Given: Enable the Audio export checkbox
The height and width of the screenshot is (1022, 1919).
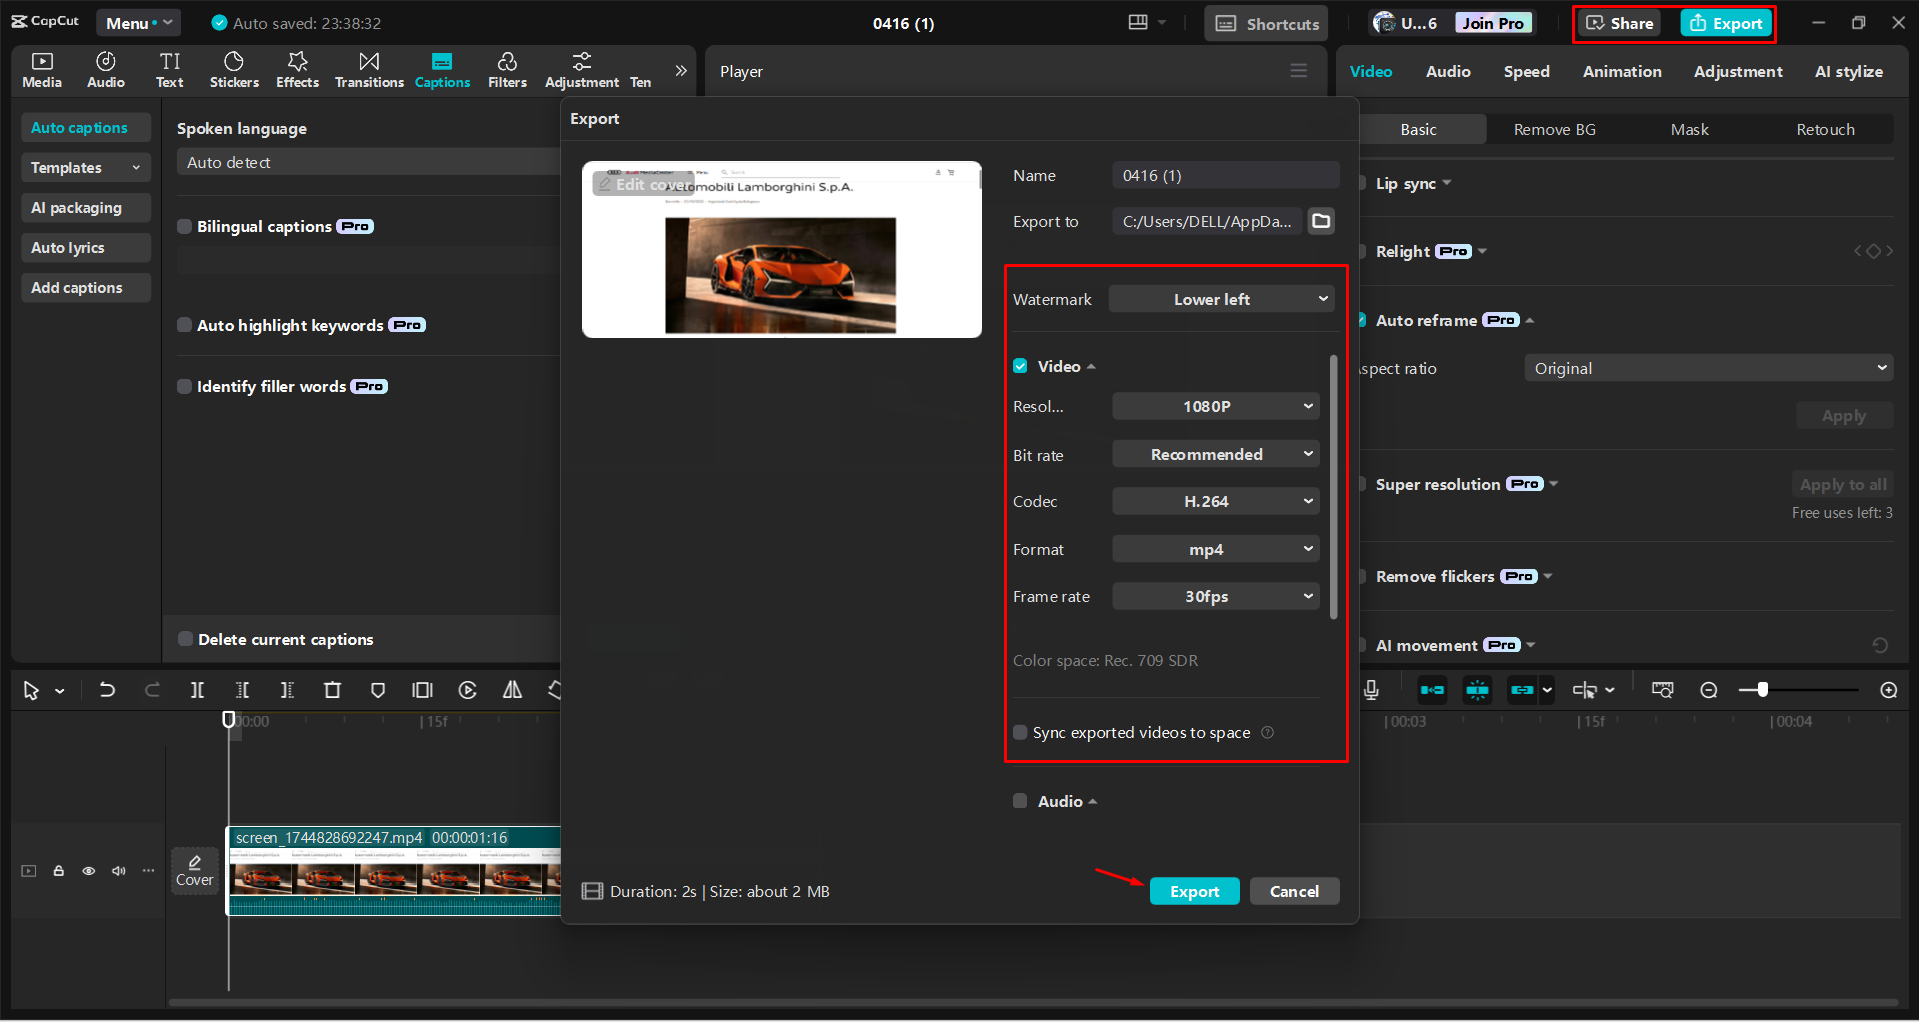Looking at the screenshot, I should pyautogui.click(x=1020, y=801).
